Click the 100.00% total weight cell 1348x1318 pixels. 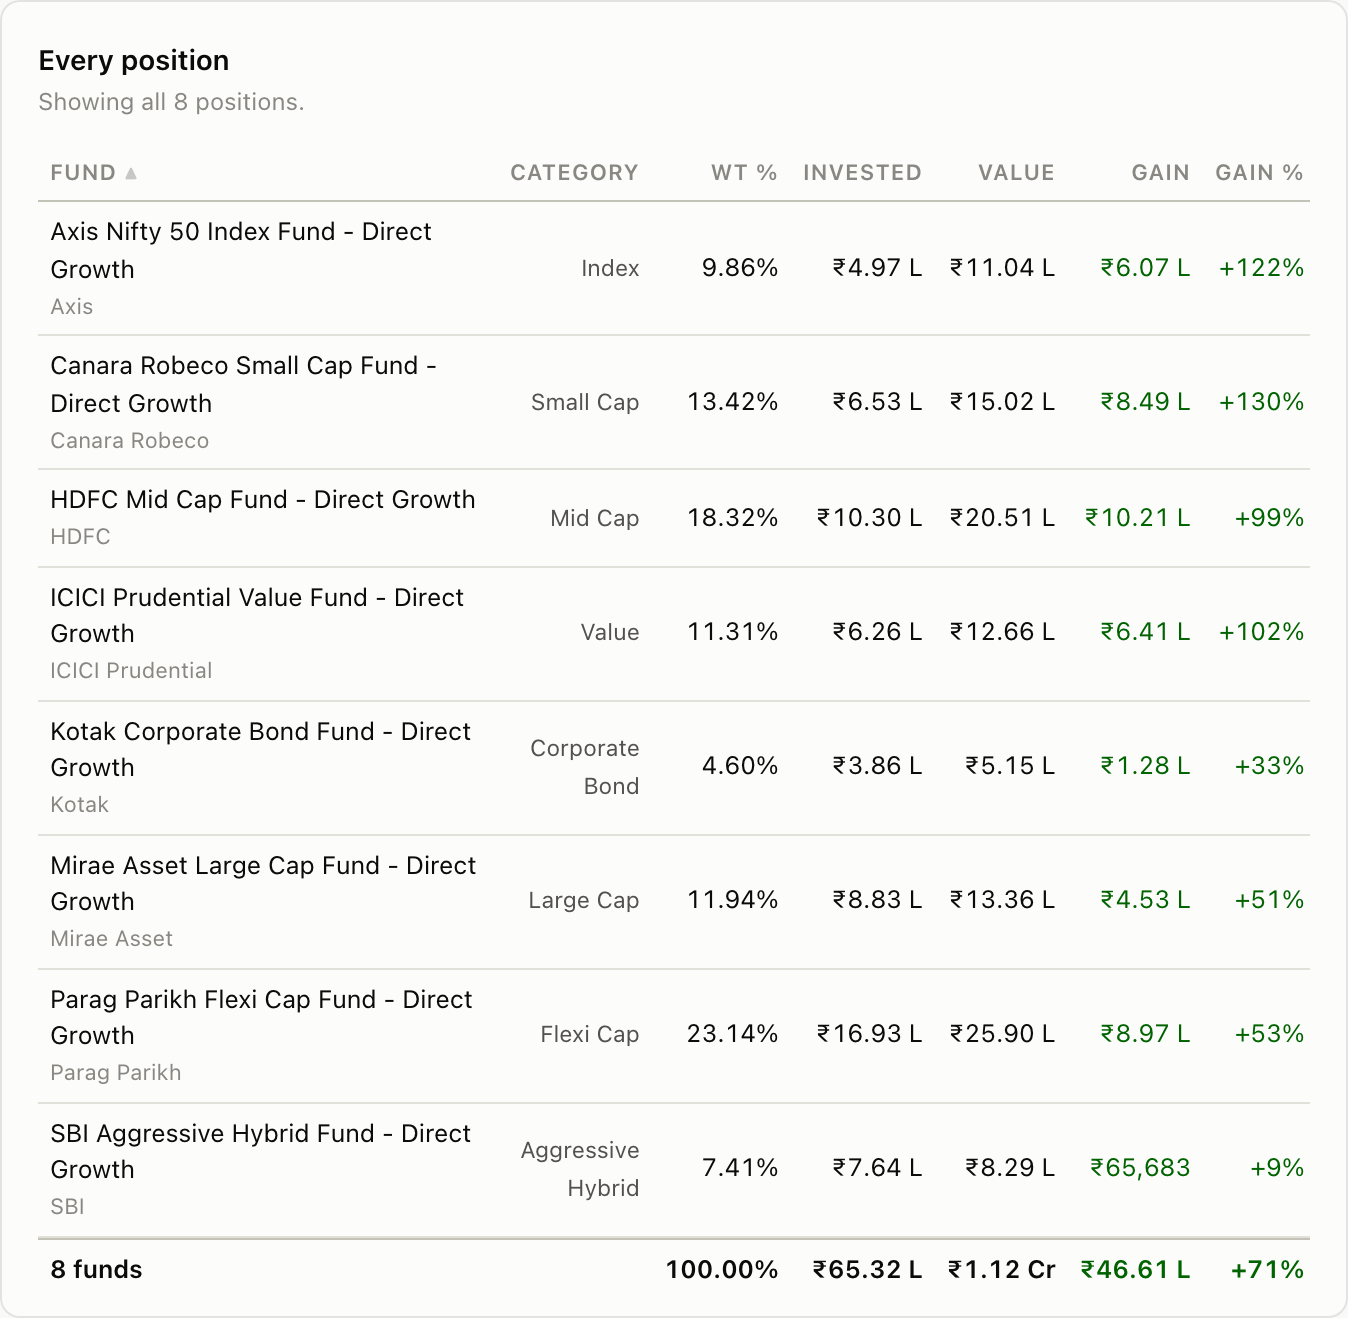pyautogui.click(x=722, y=1270)
